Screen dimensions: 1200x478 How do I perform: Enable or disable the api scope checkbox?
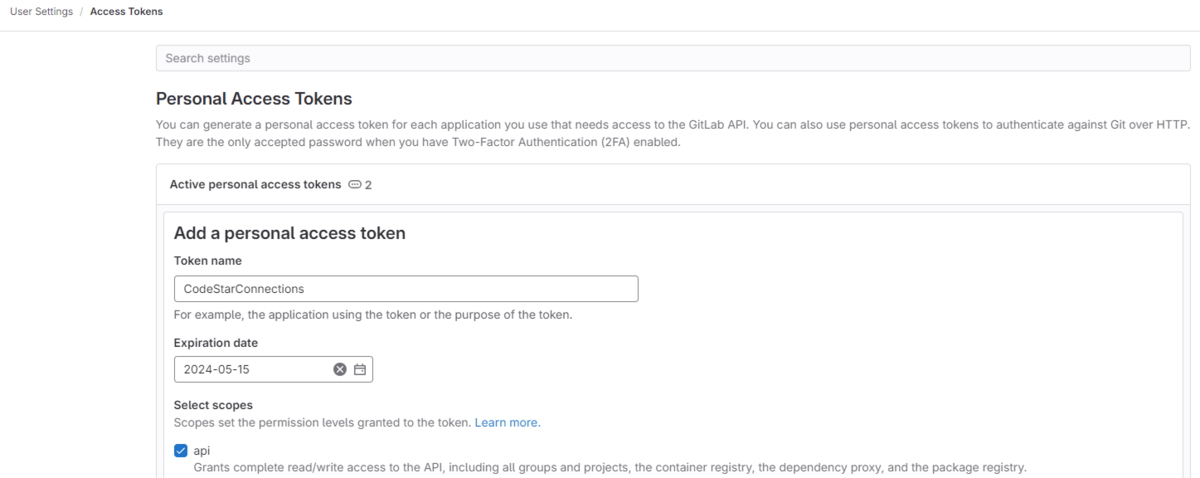[x=181, y=451]
